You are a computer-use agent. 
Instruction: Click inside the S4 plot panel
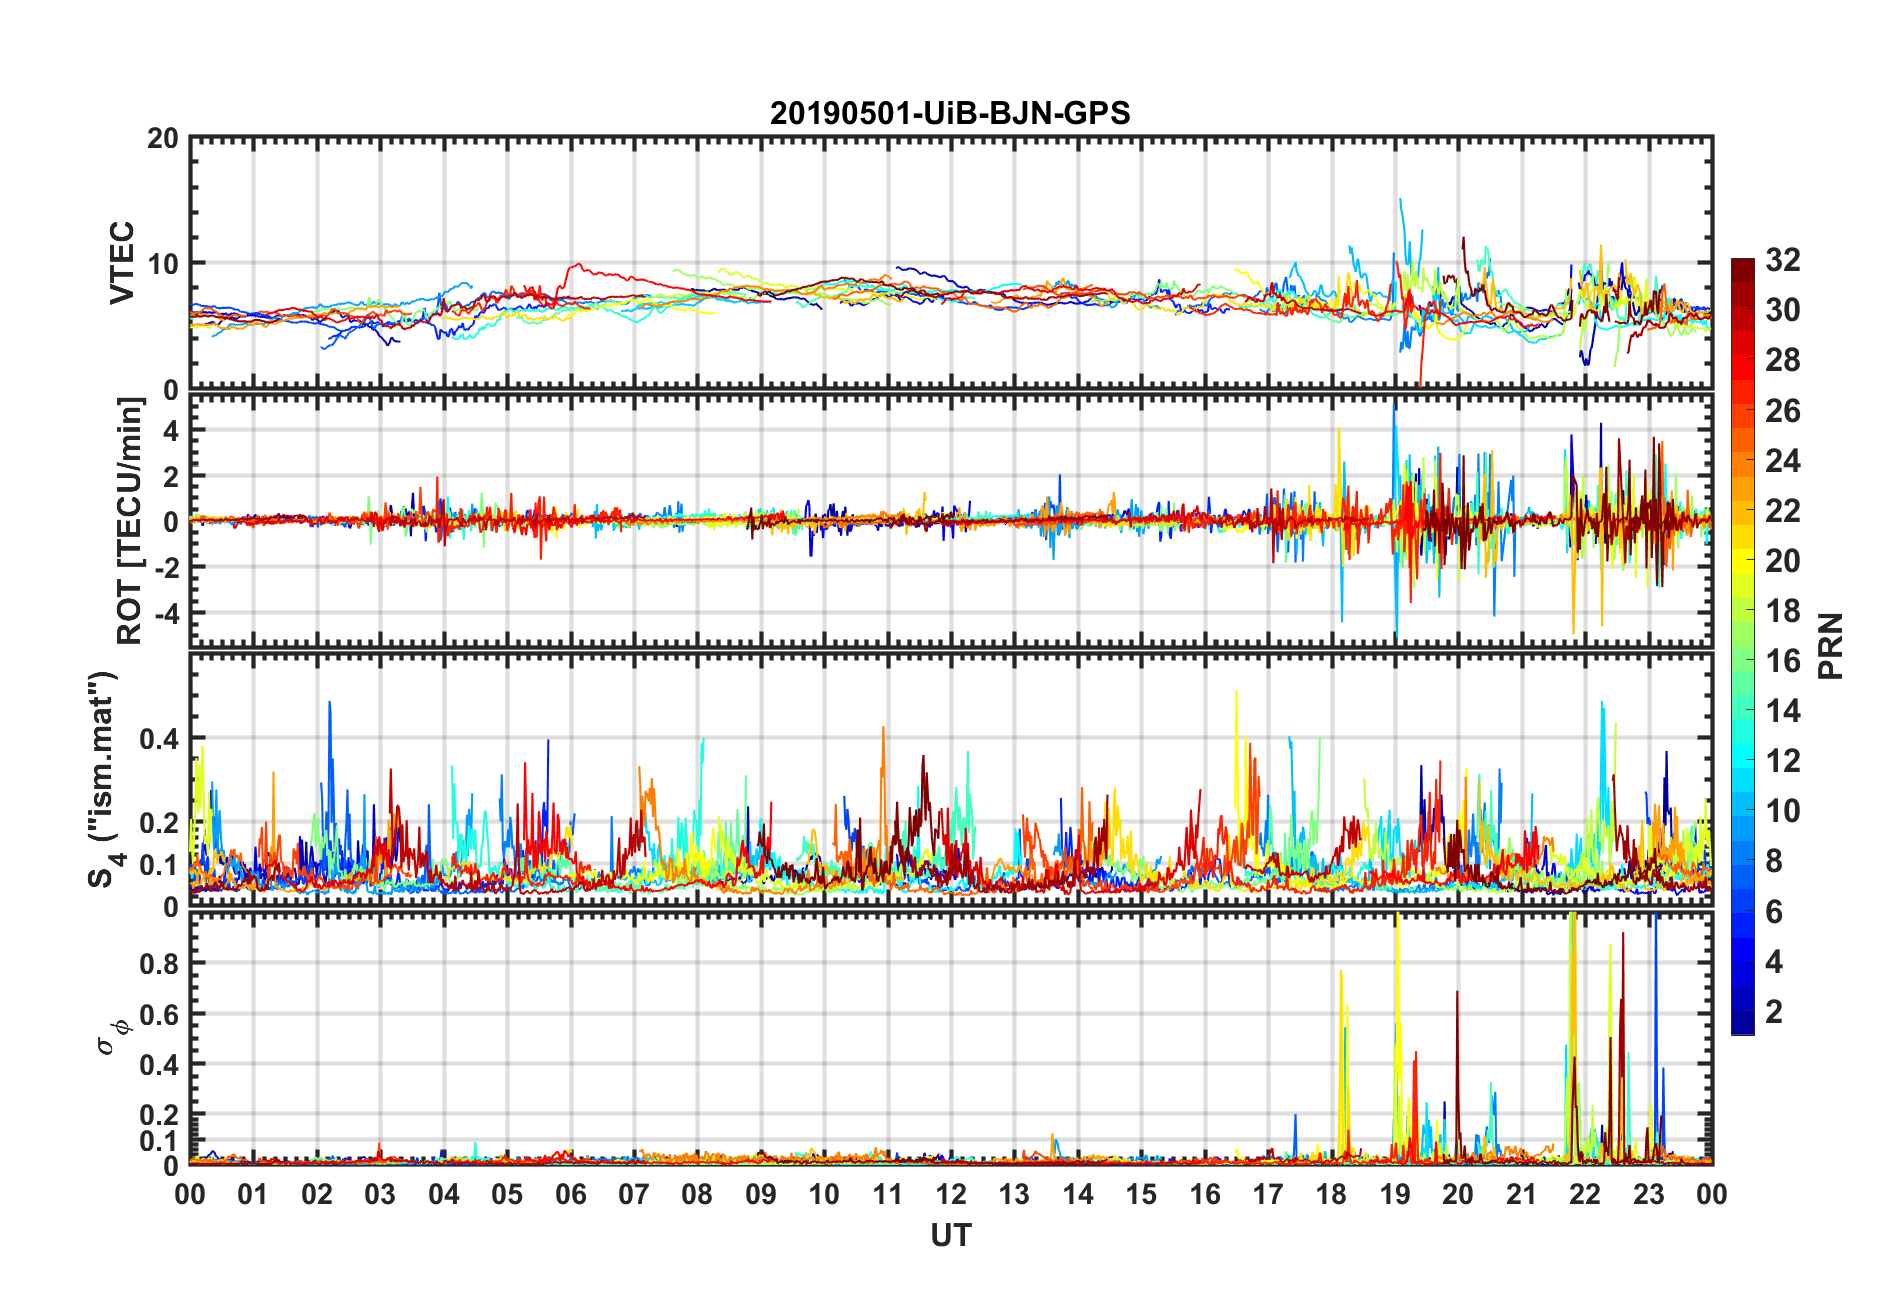point(951,780)
